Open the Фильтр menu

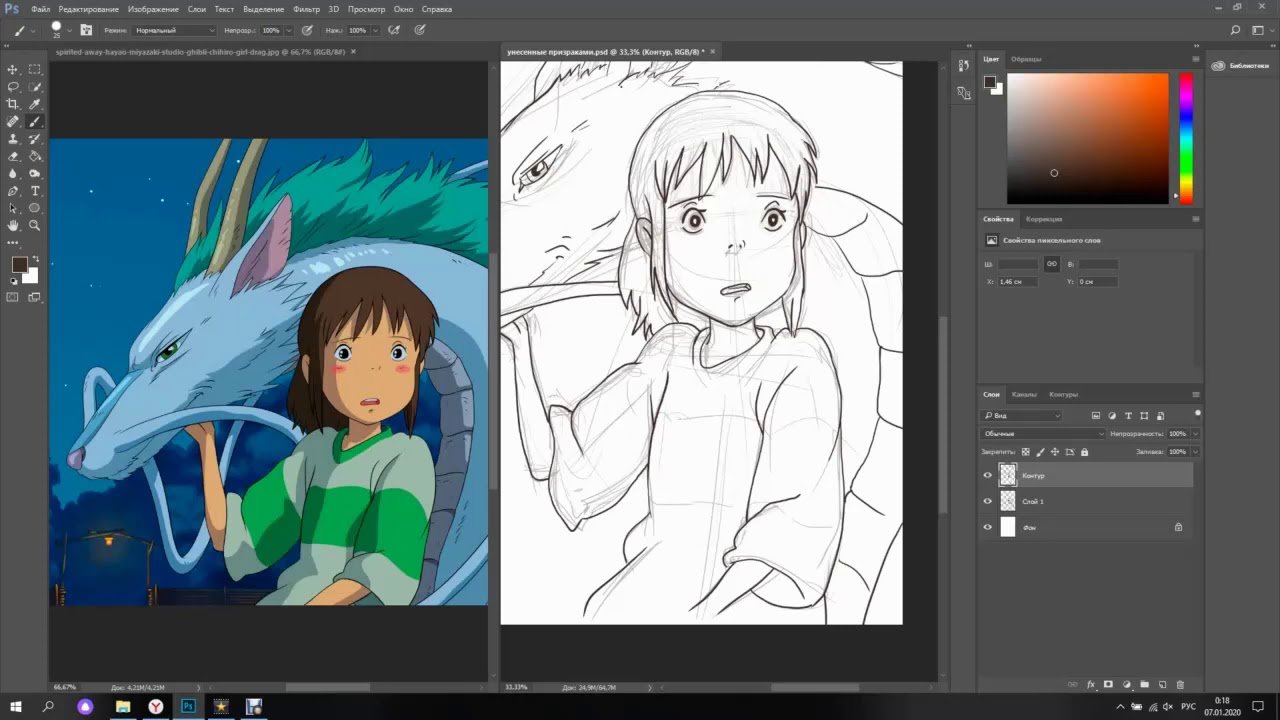click(307, 9)
